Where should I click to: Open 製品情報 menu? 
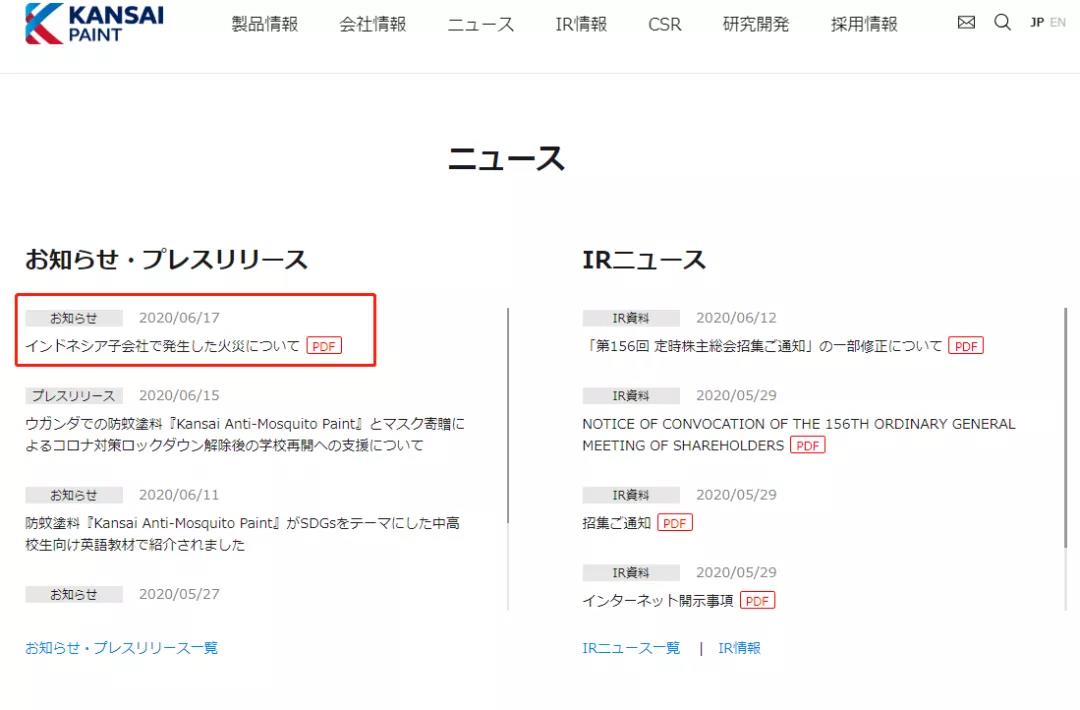point(265,24)
